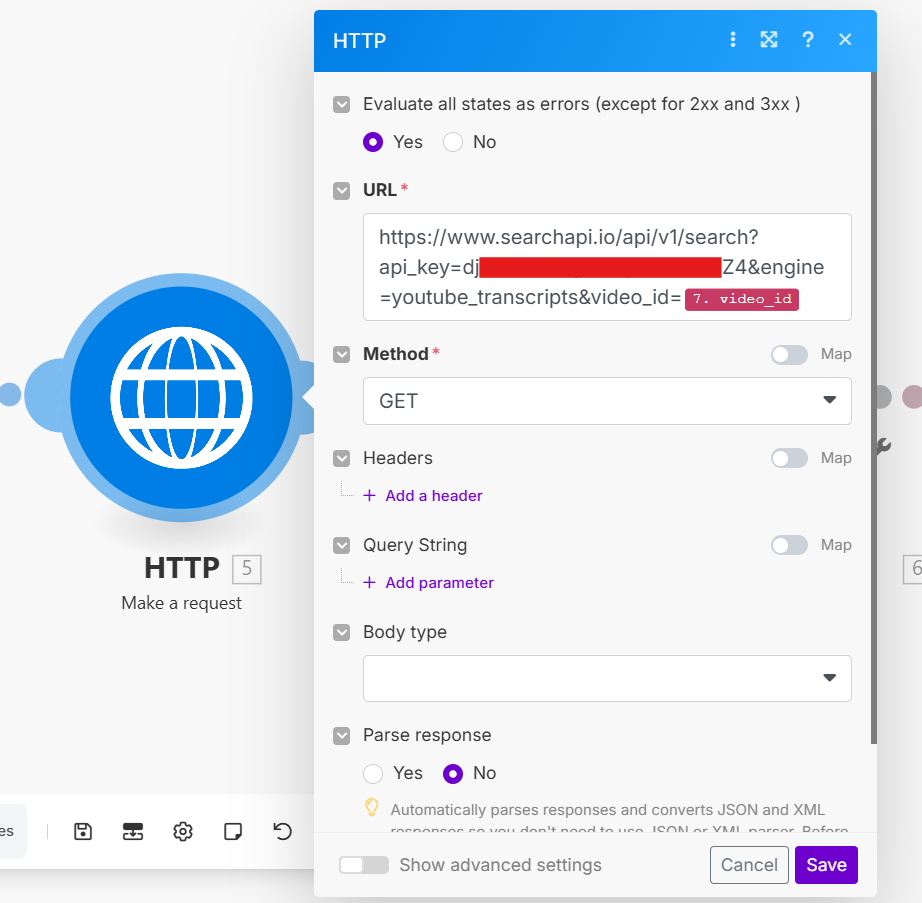Open the empty Body type dropdown
The width and height of the screenshot is (922, 903).
pos(607,678)
